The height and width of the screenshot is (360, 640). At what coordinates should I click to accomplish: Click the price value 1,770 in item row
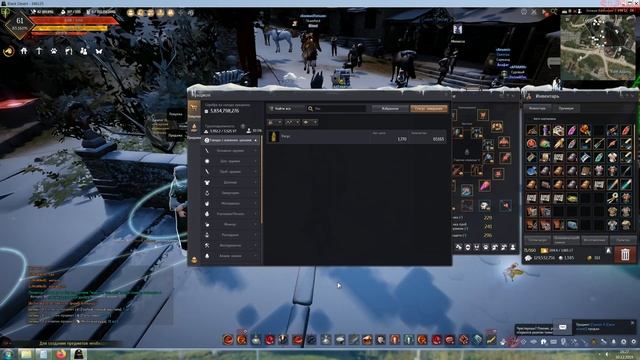pyautogui.click(x=402, y=139)
